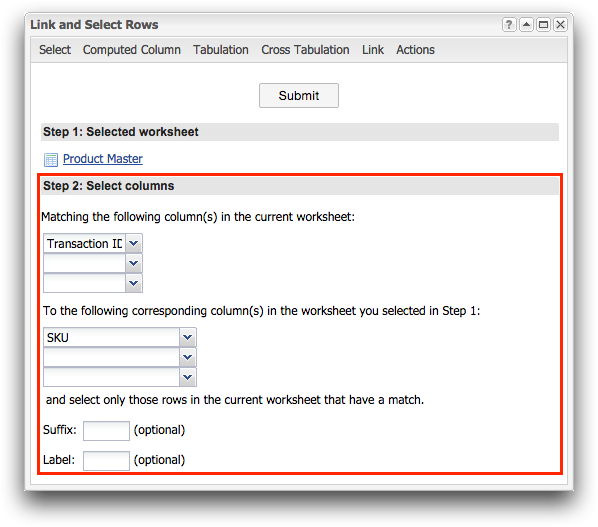The width and height of the screenshot is (598, 527).
Task: Open the Actions menu
Action: 415,50
